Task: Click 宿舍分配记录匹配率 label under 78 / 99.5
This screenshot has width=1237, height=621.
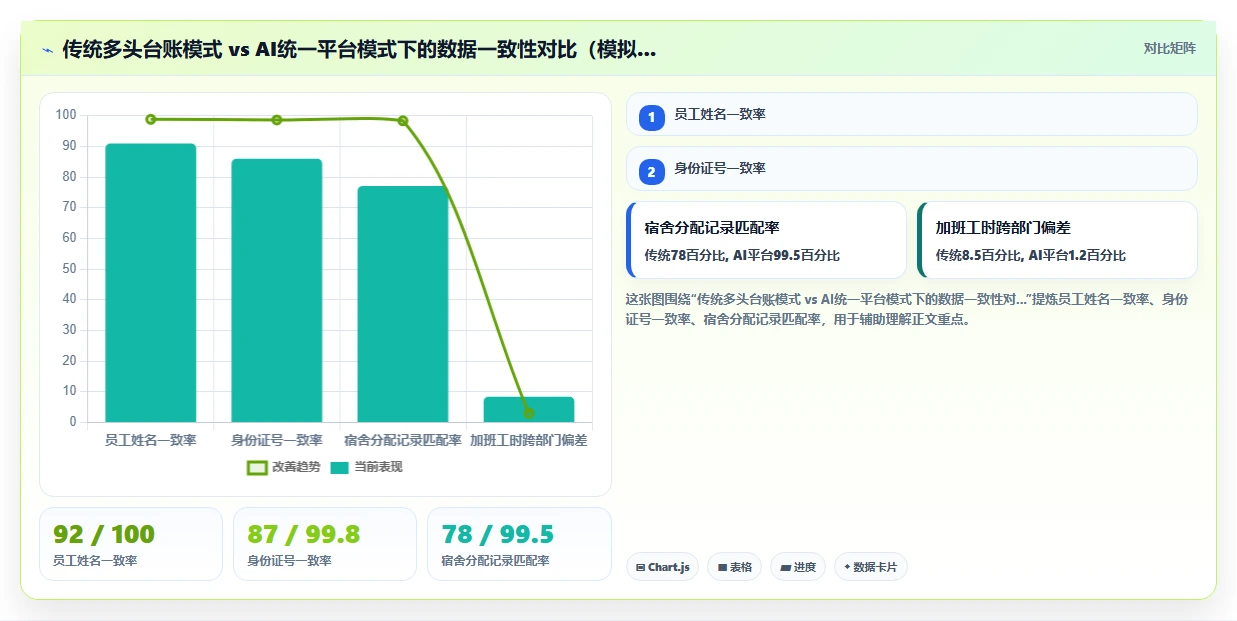Action: (x=495, y=561)
